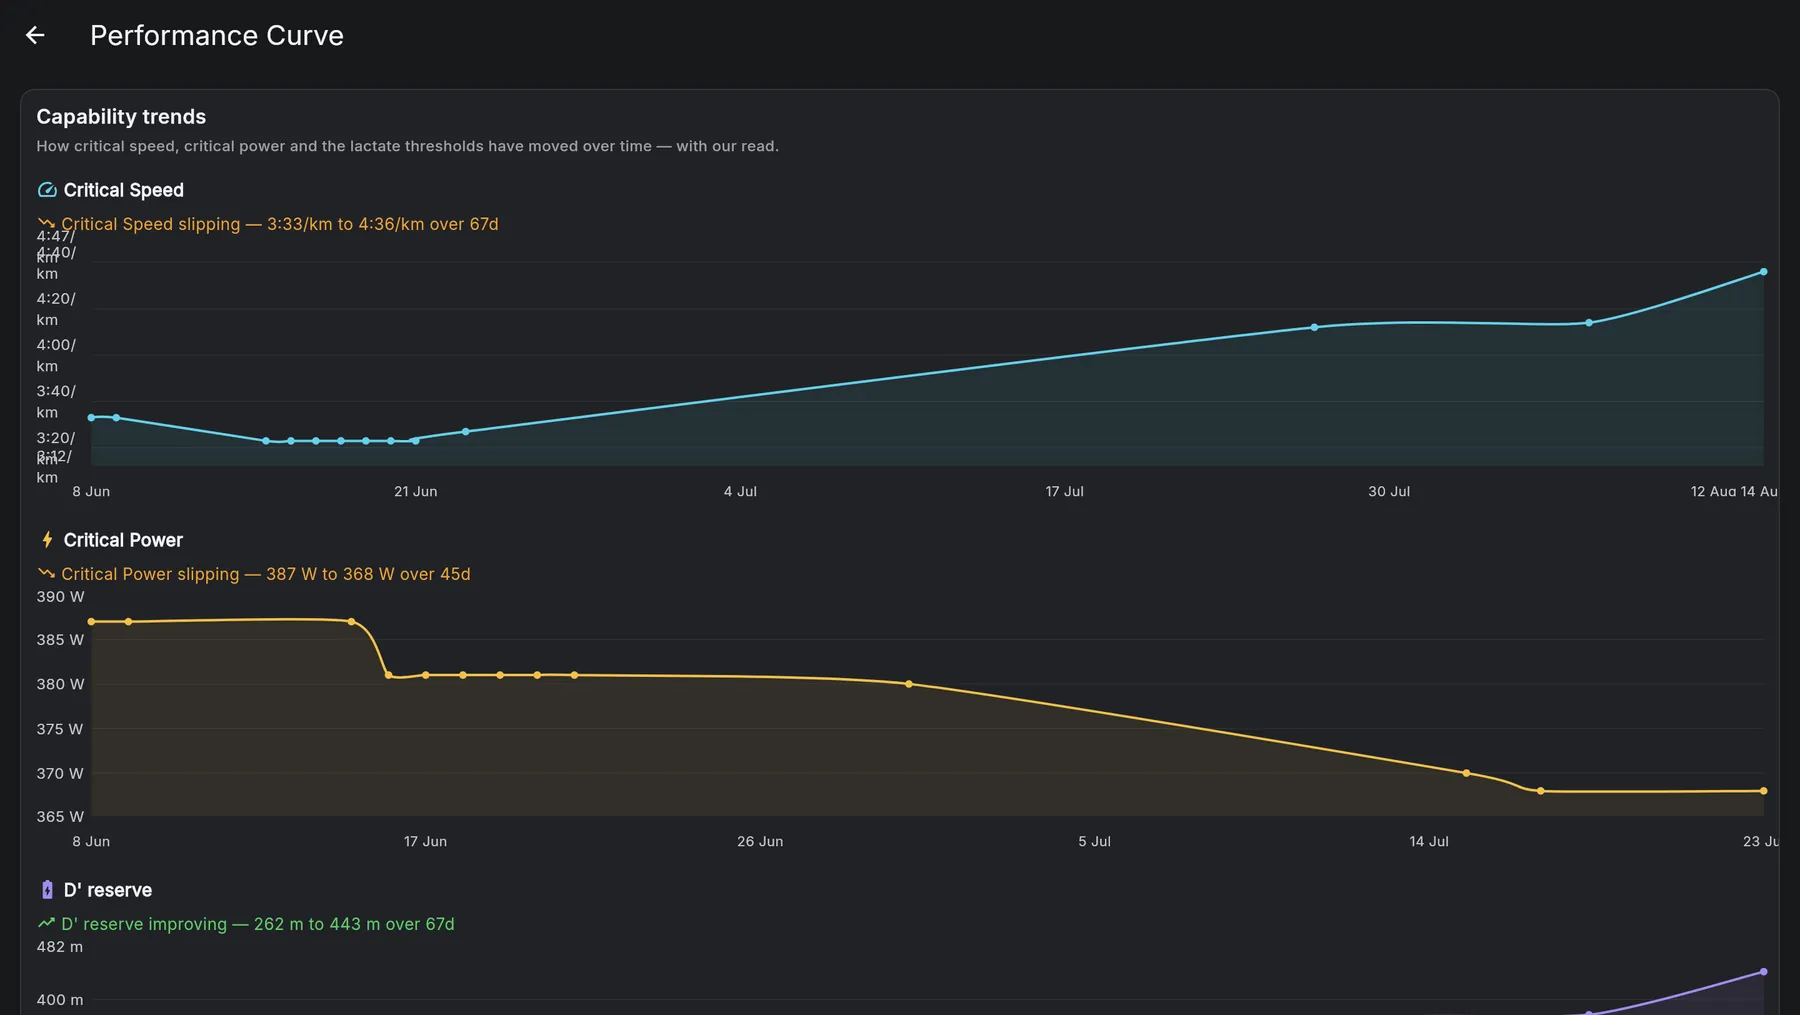Select the first data point on Critical Power curve
This screenshot has height=1015, width=1800.
pos(92,622)
